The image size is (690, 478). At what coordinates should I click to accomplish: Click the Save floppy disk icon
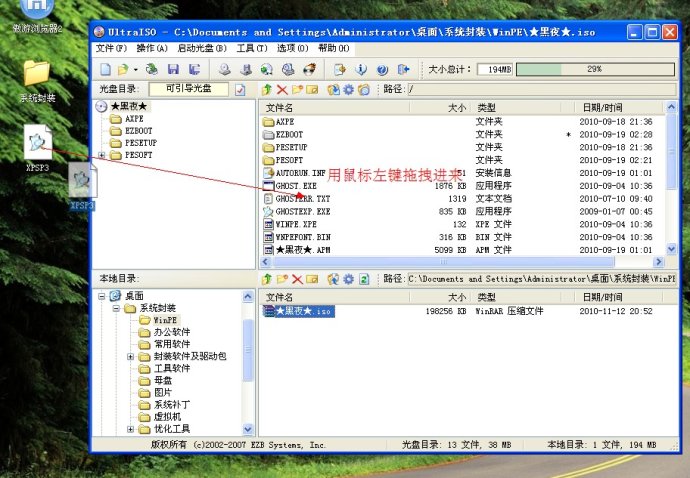(173, 70)
